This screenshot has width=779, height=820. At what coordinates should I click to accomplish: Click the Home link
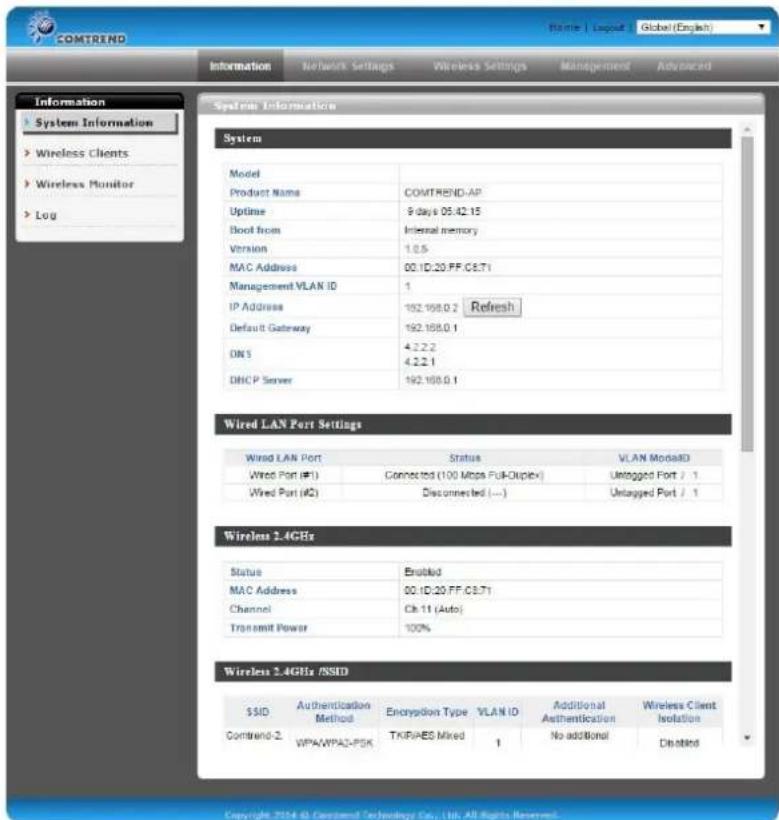click(x=565, y=27)
